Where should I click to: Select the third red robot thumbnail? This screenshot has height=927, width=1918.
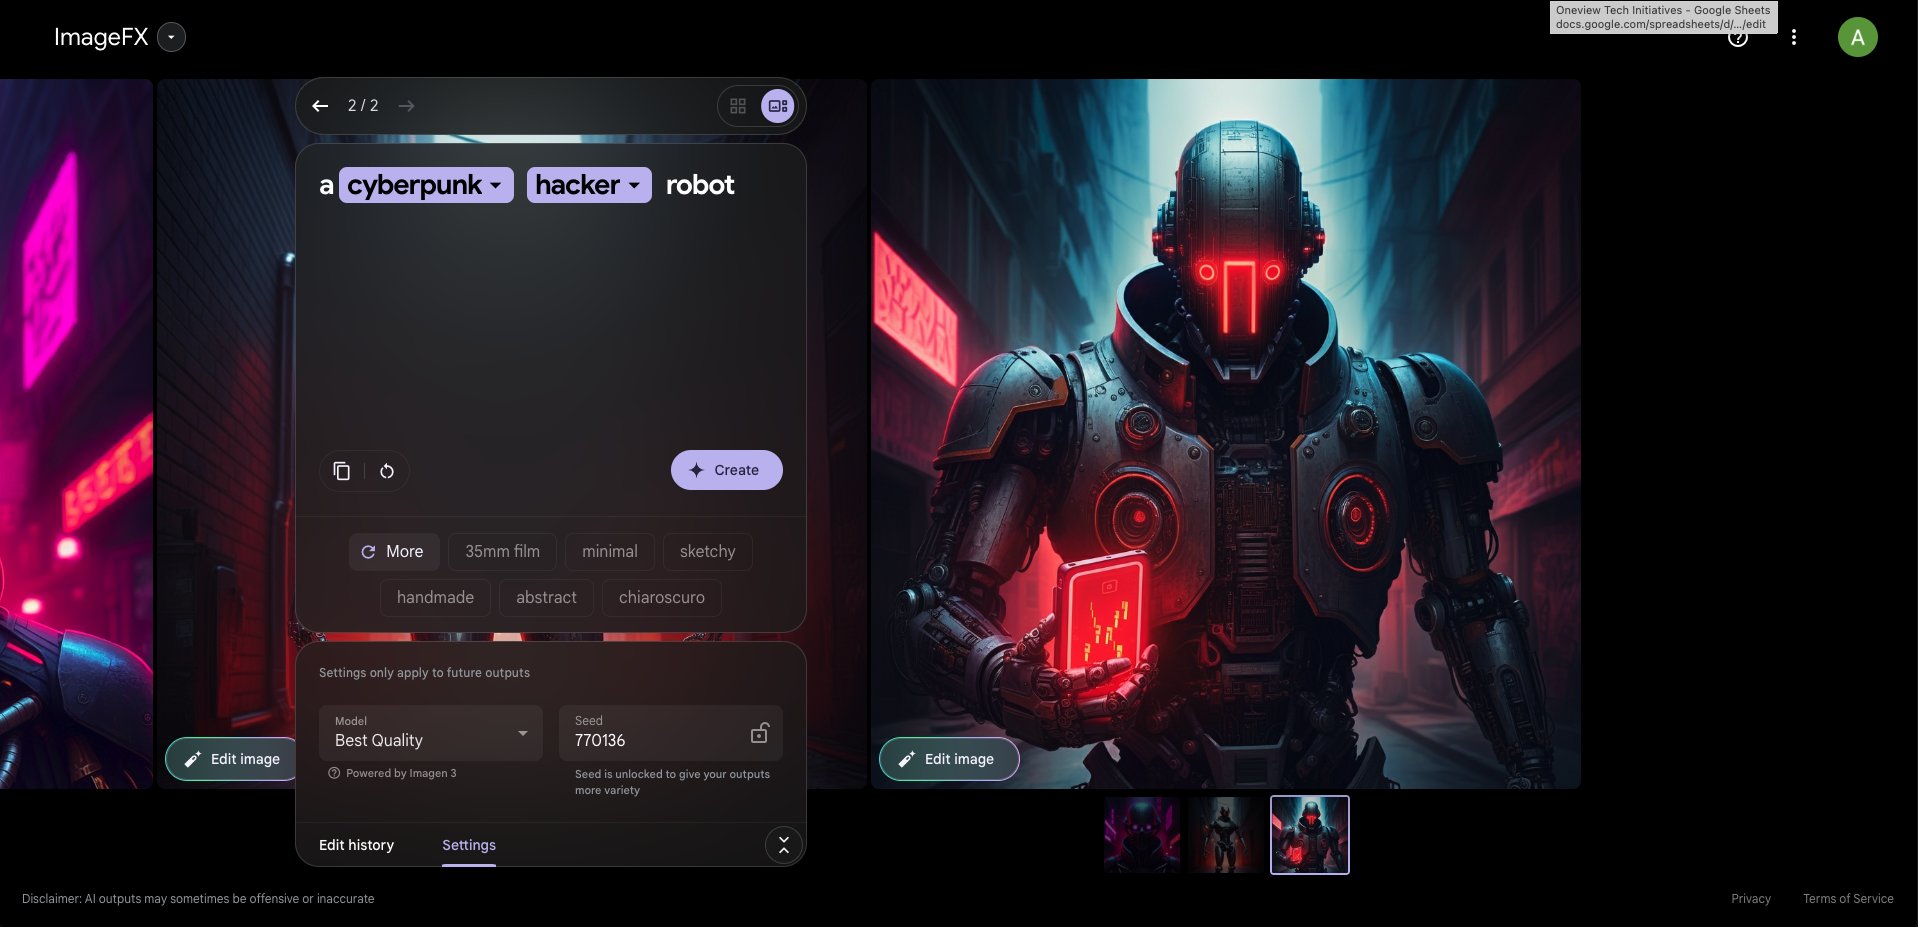point(1310,835)
